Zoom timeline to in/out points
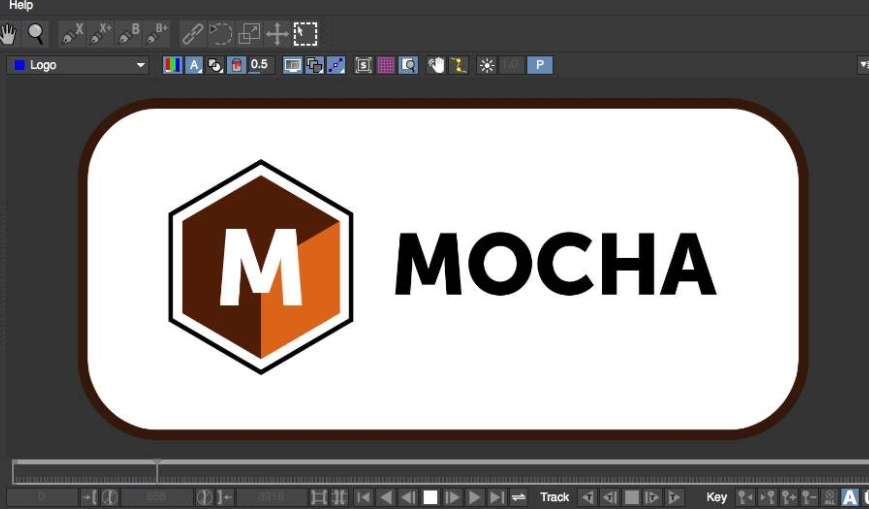Image resolution: width=869 pixels, height=509 pixels. coord(319,497)
